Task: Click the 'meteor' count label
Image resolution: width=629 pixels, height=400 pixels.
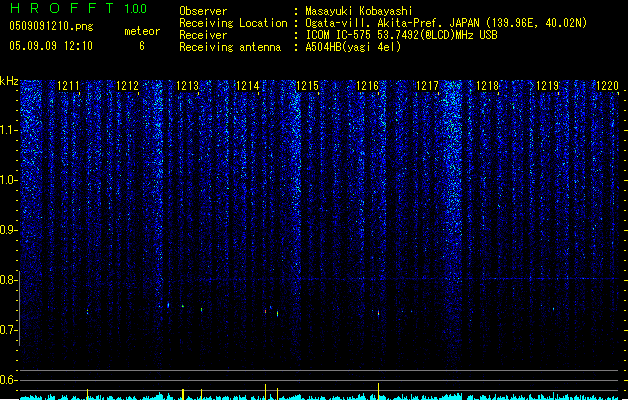Action: coord(142,31)
